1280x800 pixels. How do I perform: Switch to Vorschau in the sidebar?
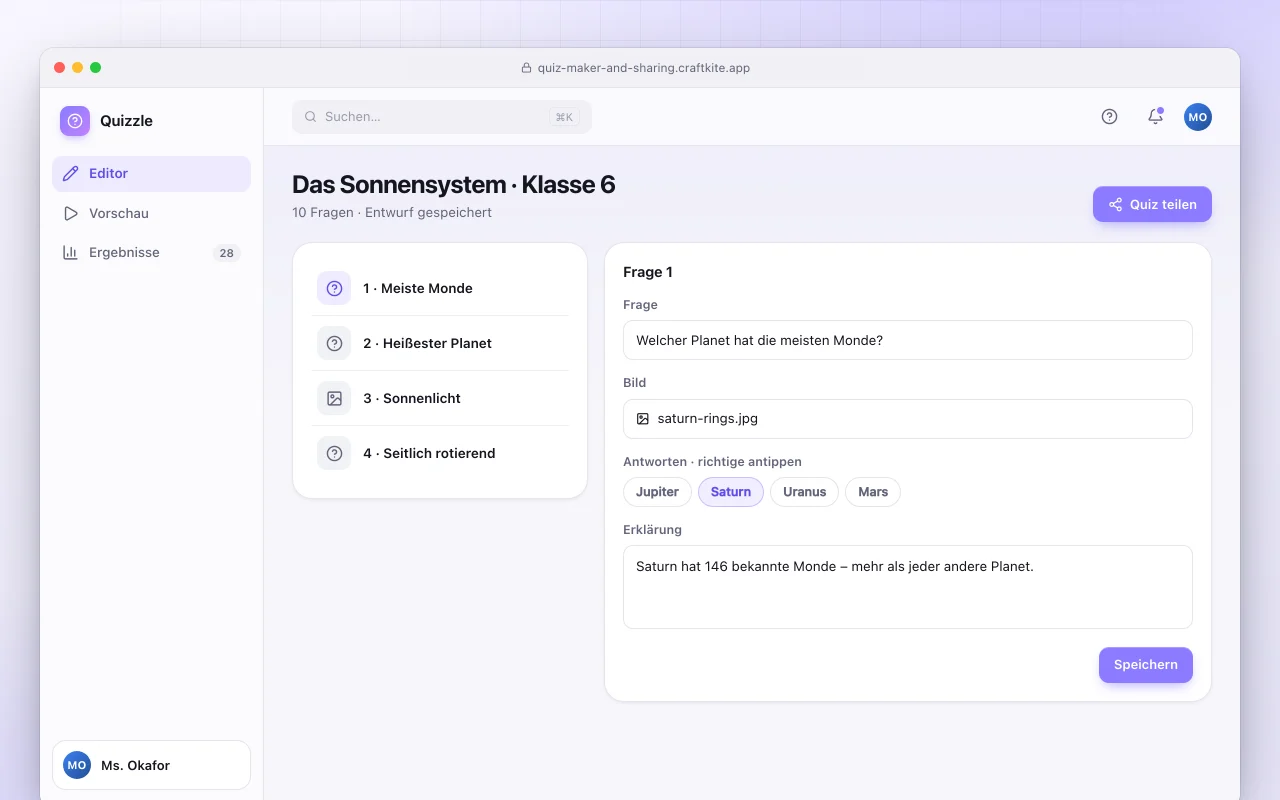151,213
